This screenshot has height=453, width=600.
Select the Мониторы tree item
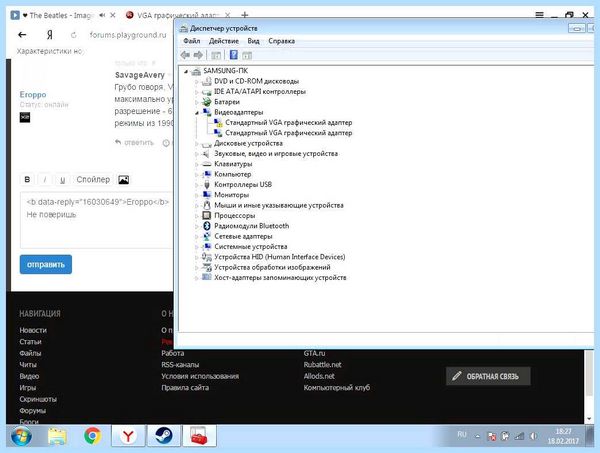pos(232,195)
